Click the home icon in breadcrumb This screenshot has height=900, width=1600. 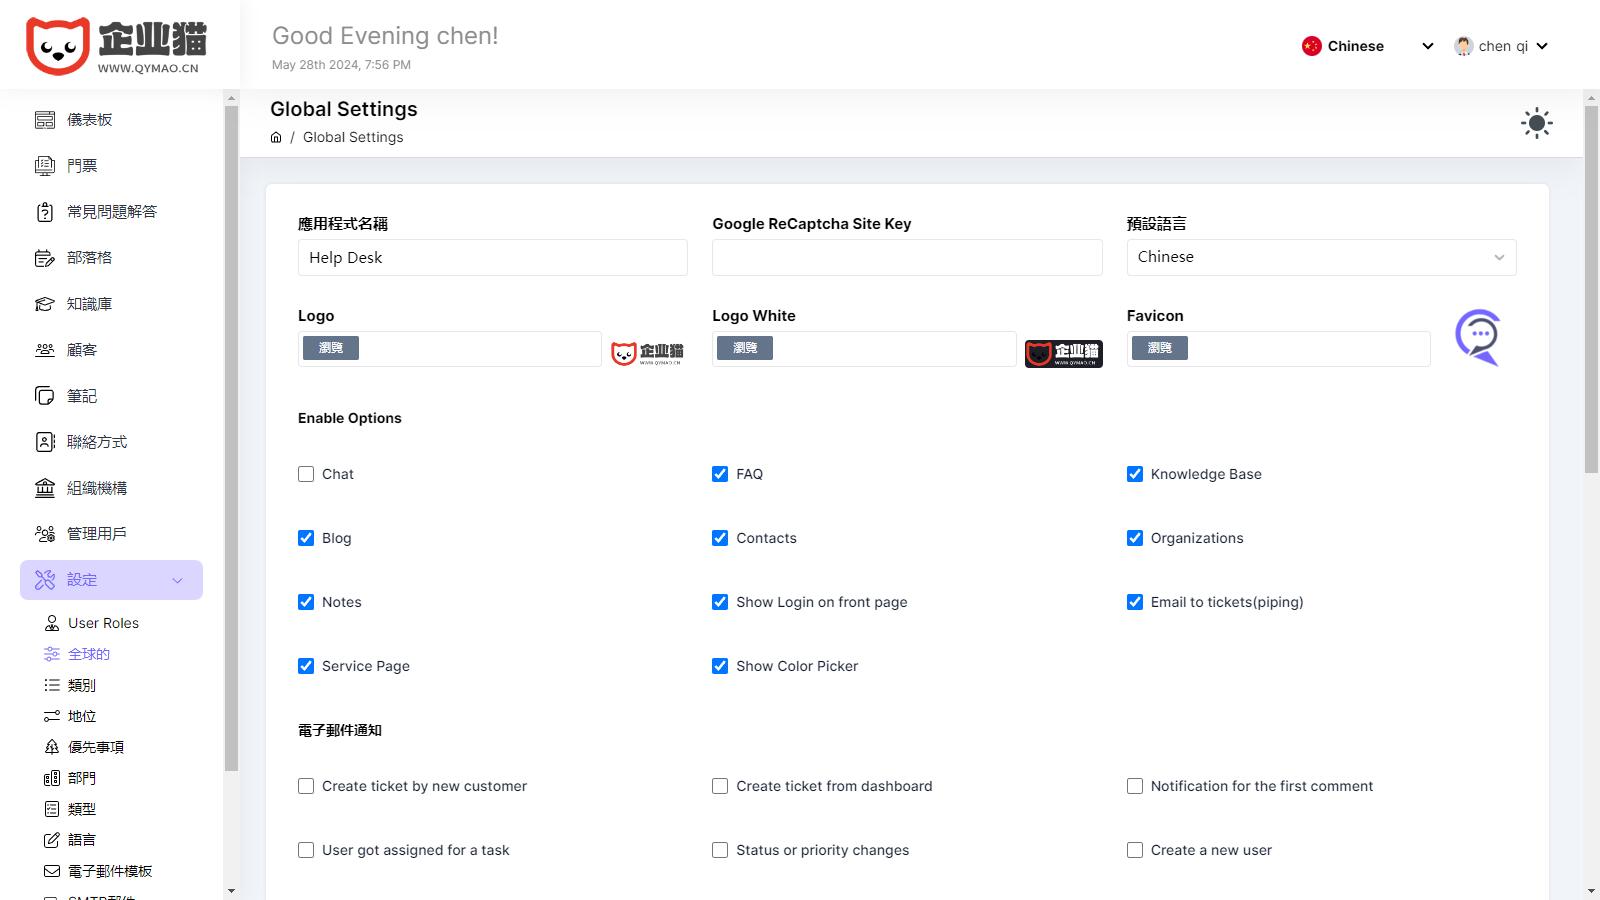(276, 138)
